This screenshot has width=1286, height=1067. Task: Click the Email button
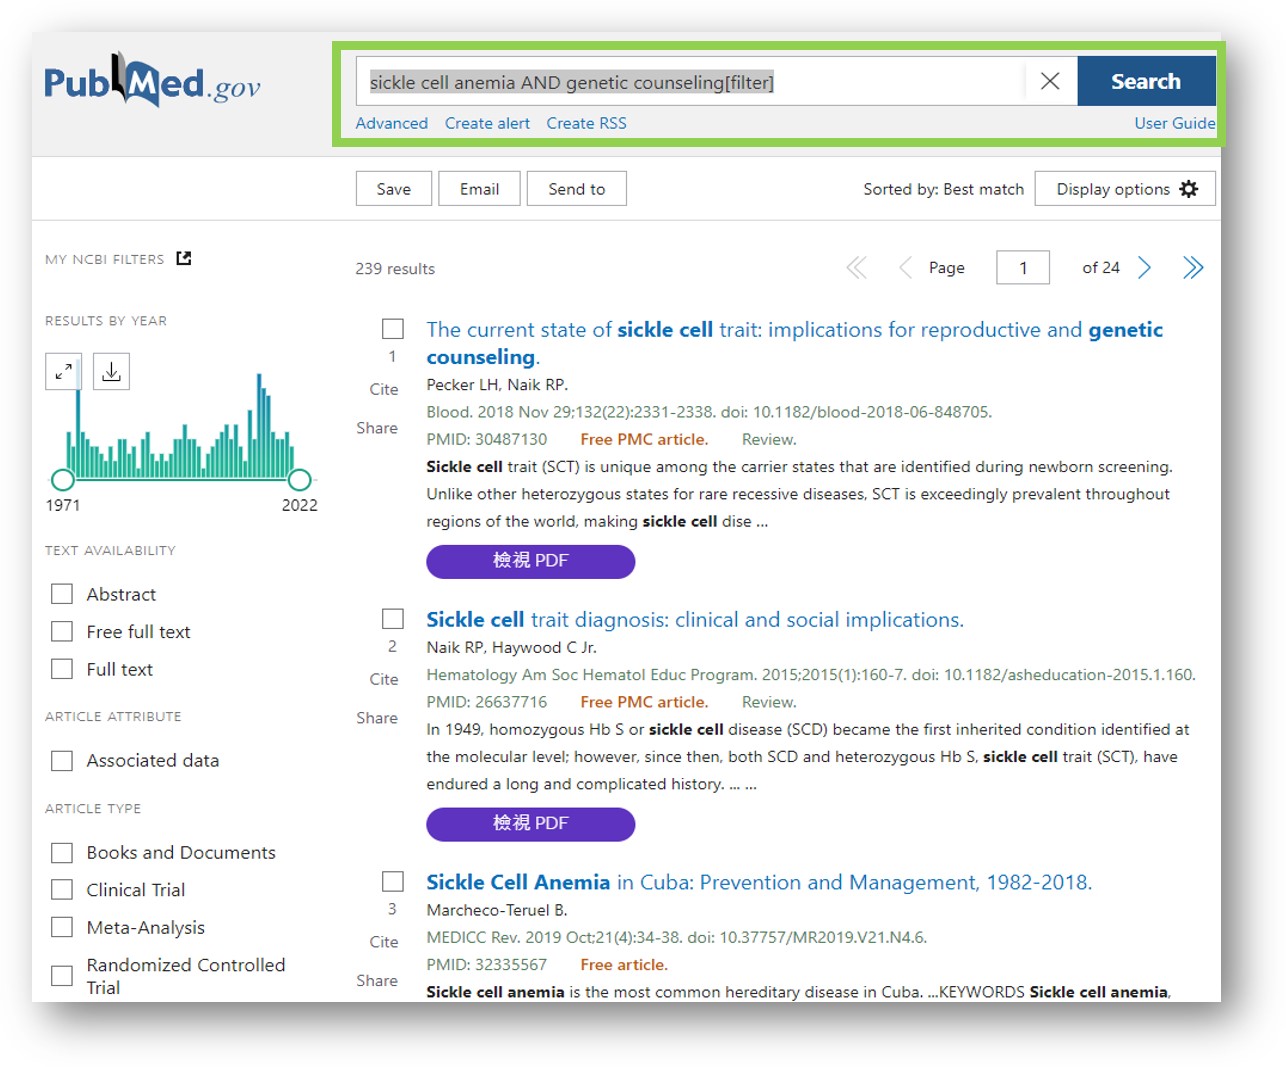click(x=479, y=189)
